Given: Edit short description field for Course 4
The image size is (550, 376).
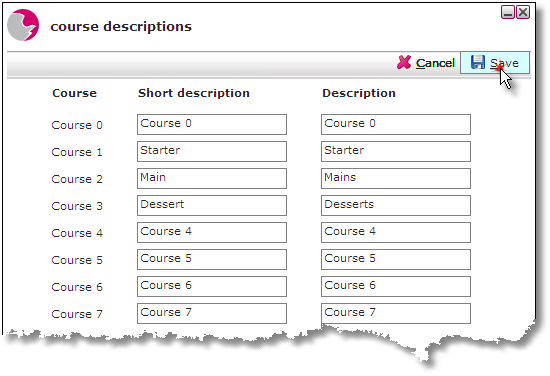Looking at the screenshot, I should point(212,232).
